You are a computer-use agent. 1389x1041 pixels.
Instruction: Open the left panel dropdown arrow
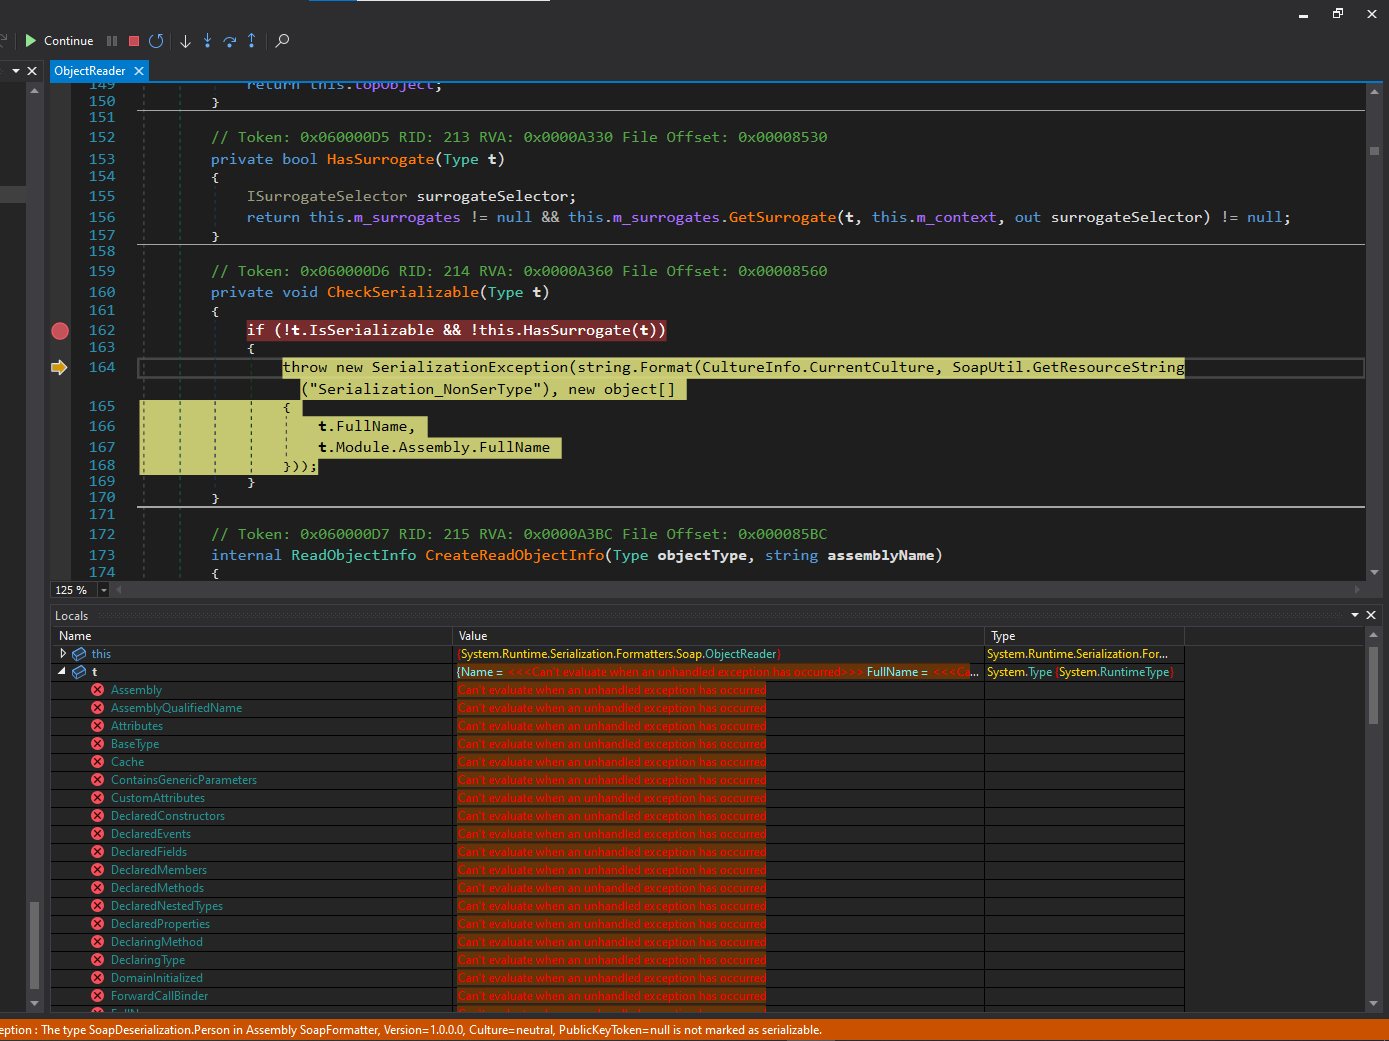tap(16, 71)
